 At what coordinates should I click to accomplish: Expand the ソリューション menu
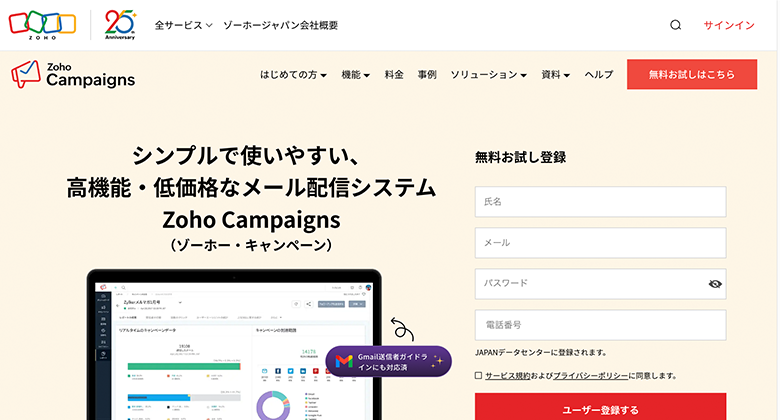point(489,75)
